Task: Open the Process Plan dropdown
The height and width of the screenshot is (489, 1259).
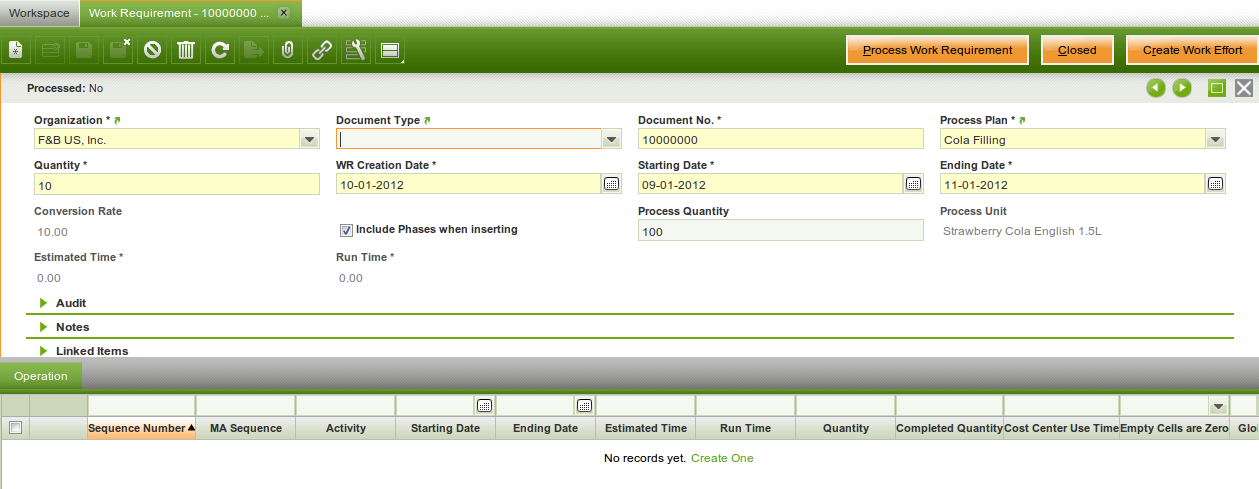Action: click(x=1215, y=140)
